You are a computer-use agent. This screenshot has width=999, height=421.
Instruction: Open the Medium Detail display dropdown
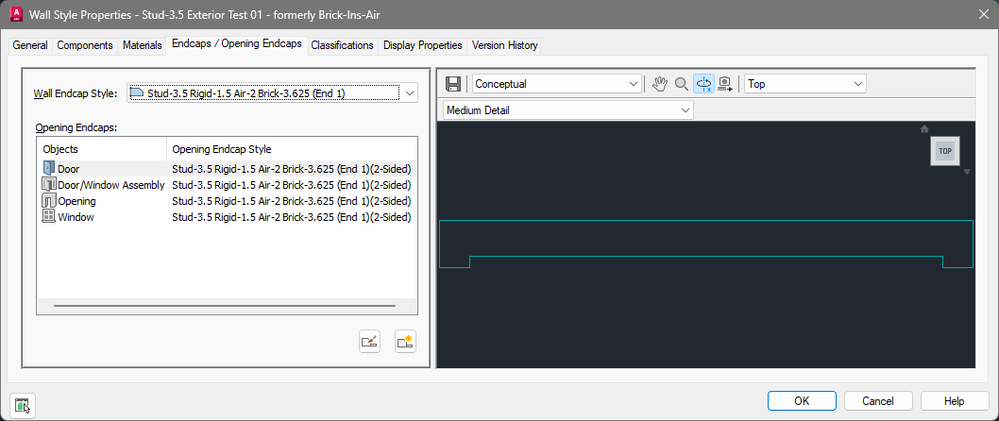pyautogui.click(x=568, y=110)
